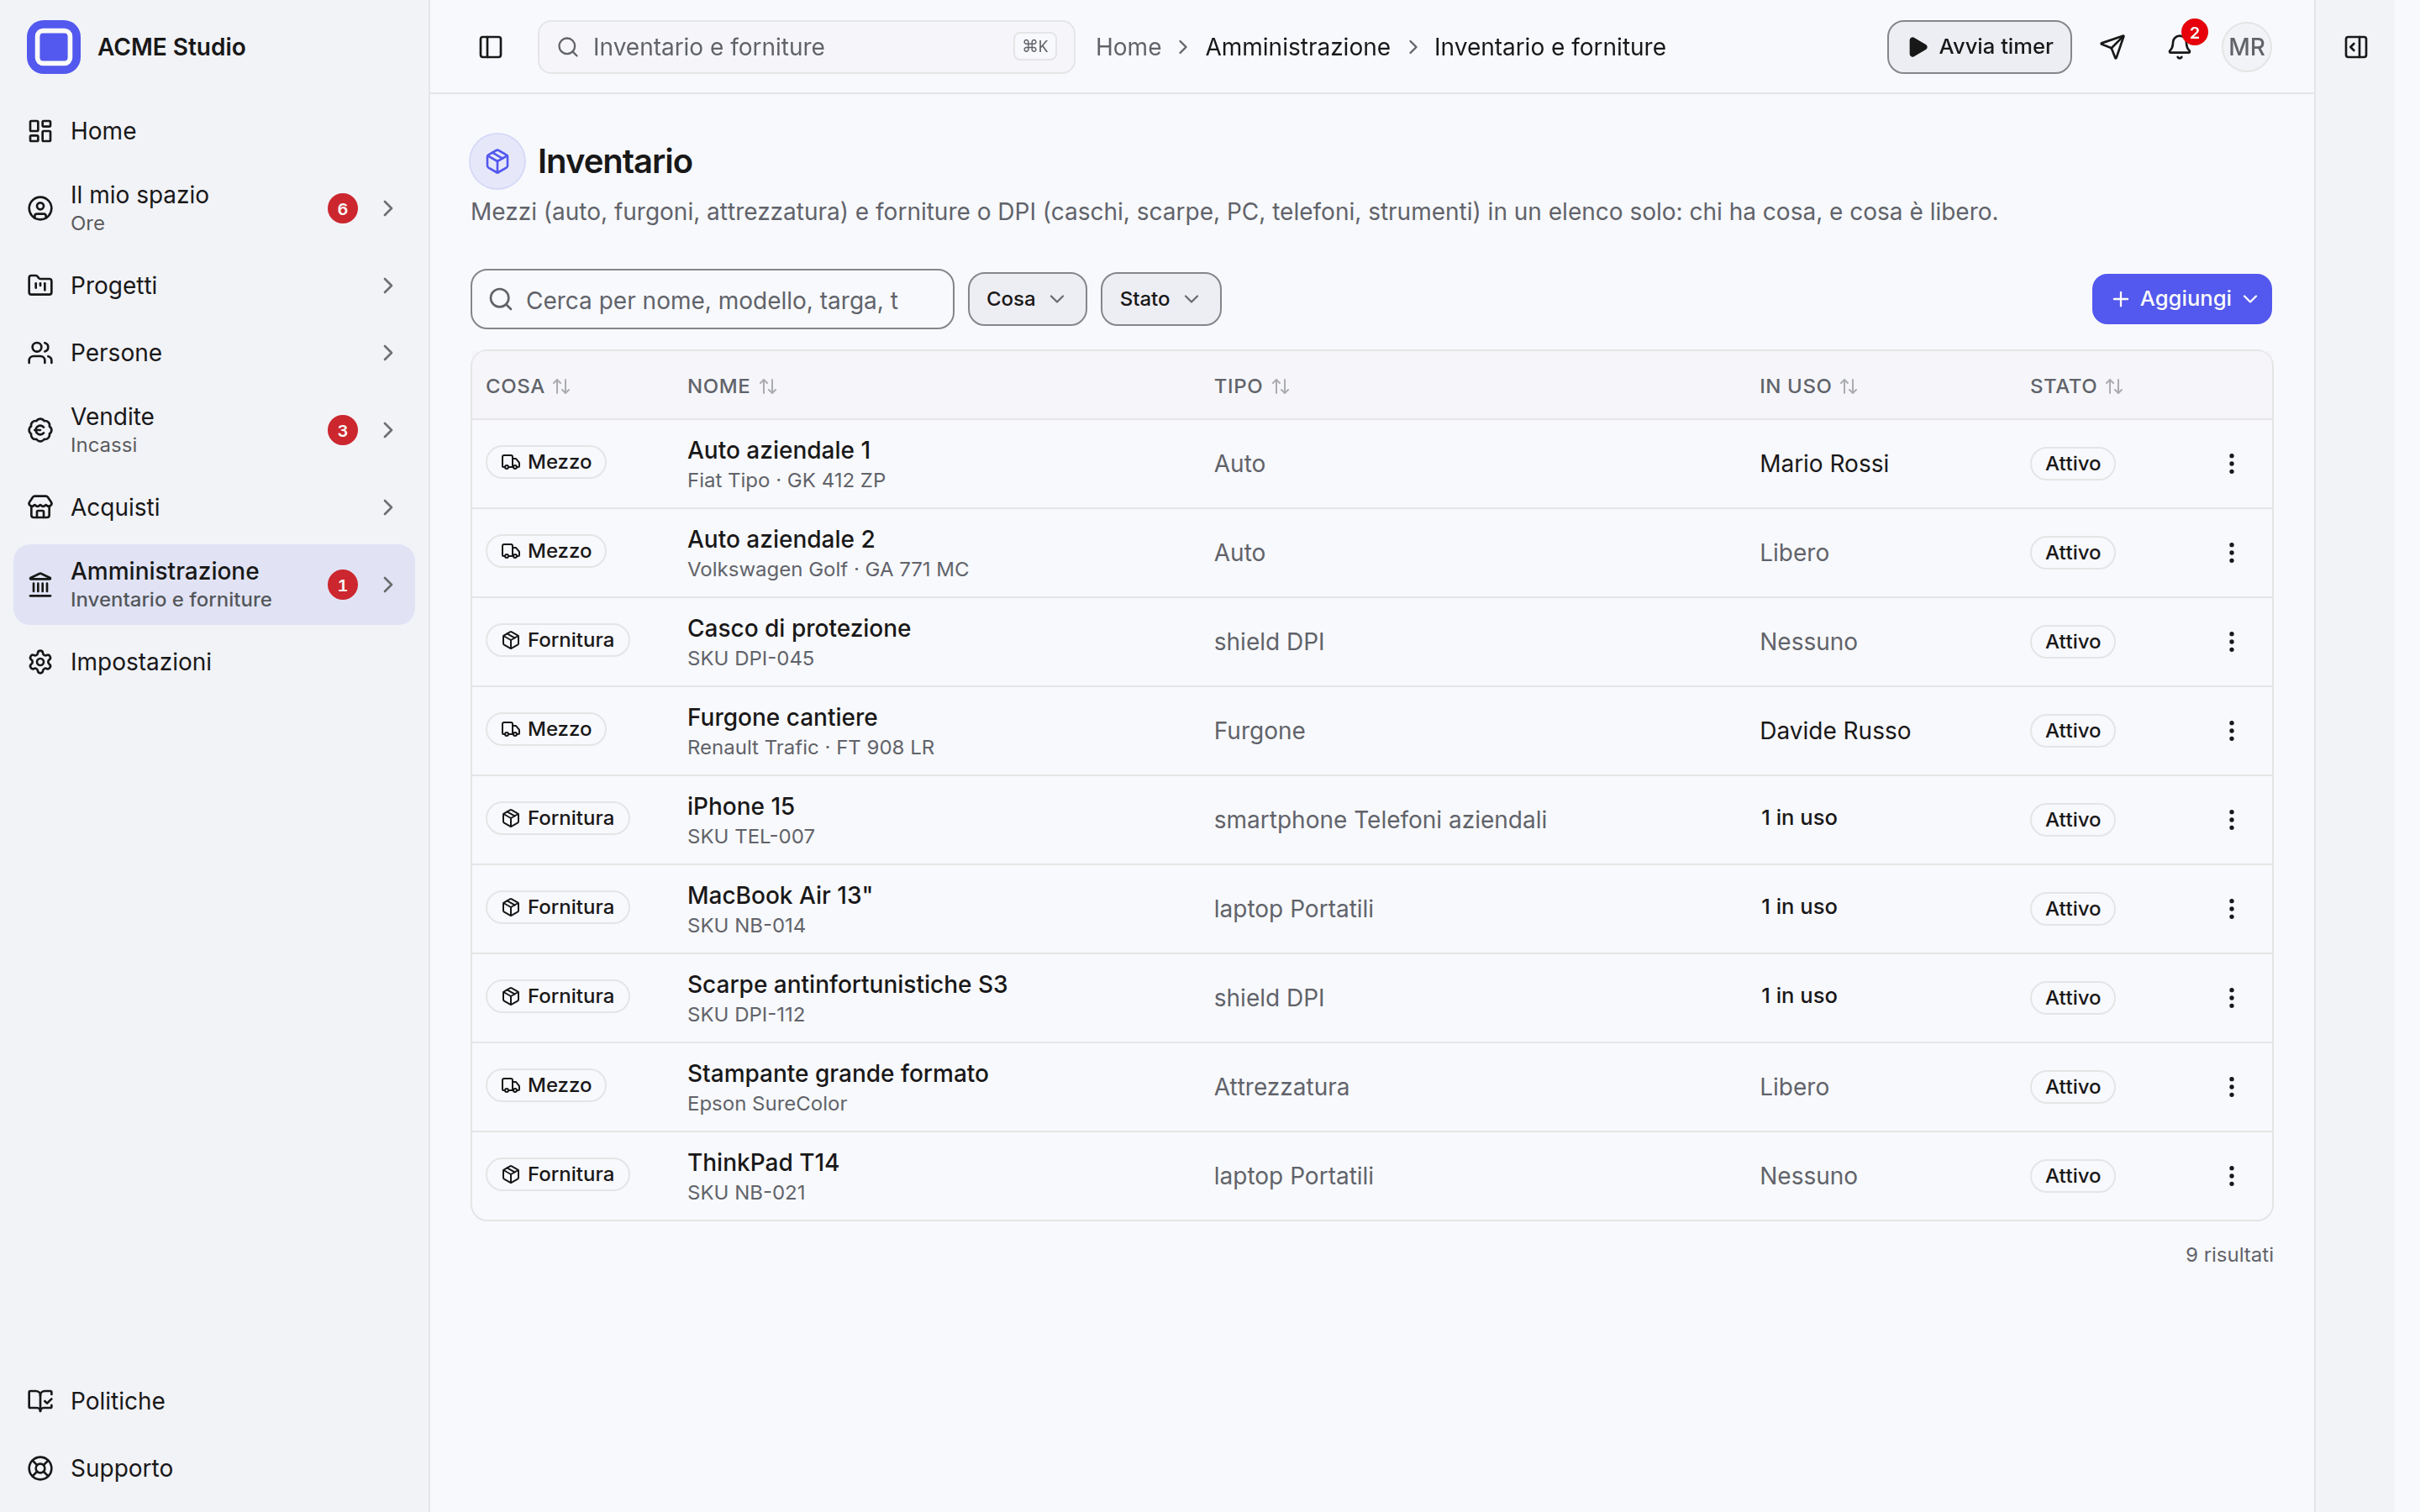Click the ACME Studio logo
The width and height of the screenshot is (2420, 1512).
[x=53, y=47]
